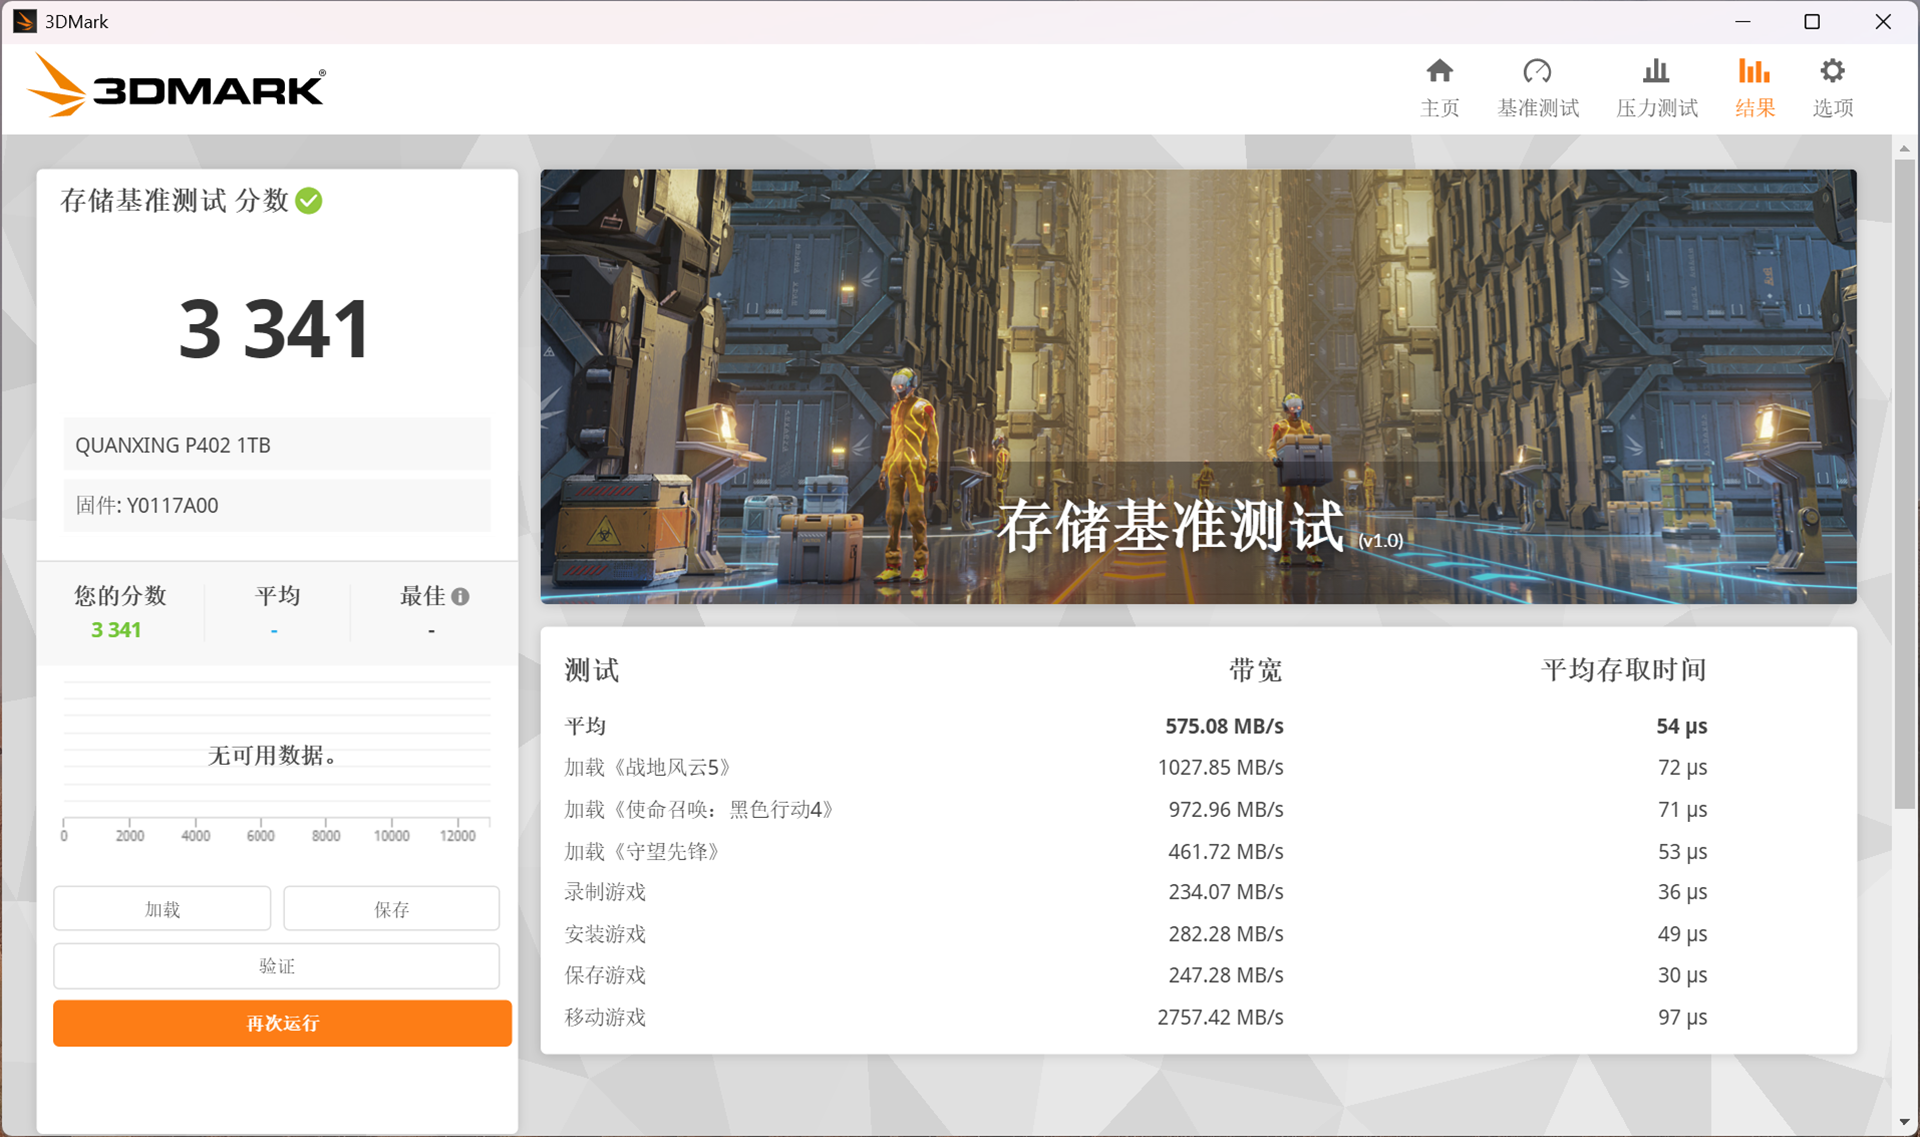Open the 压力测试 stress test section
1920x1137 pixels.
(1656, 88)
